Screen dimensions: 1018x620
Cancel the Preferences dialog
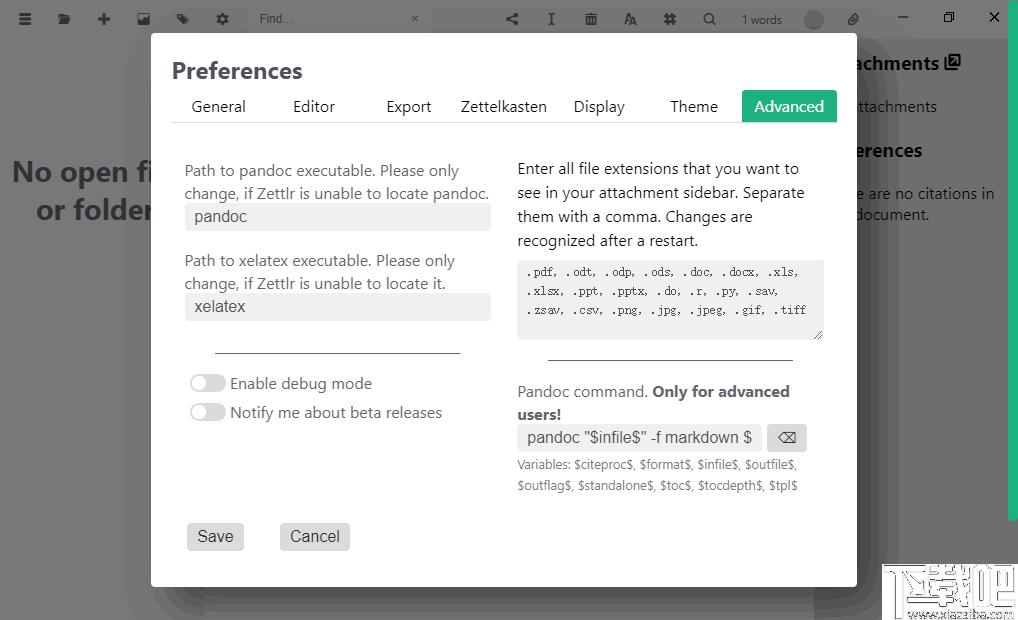315,537
